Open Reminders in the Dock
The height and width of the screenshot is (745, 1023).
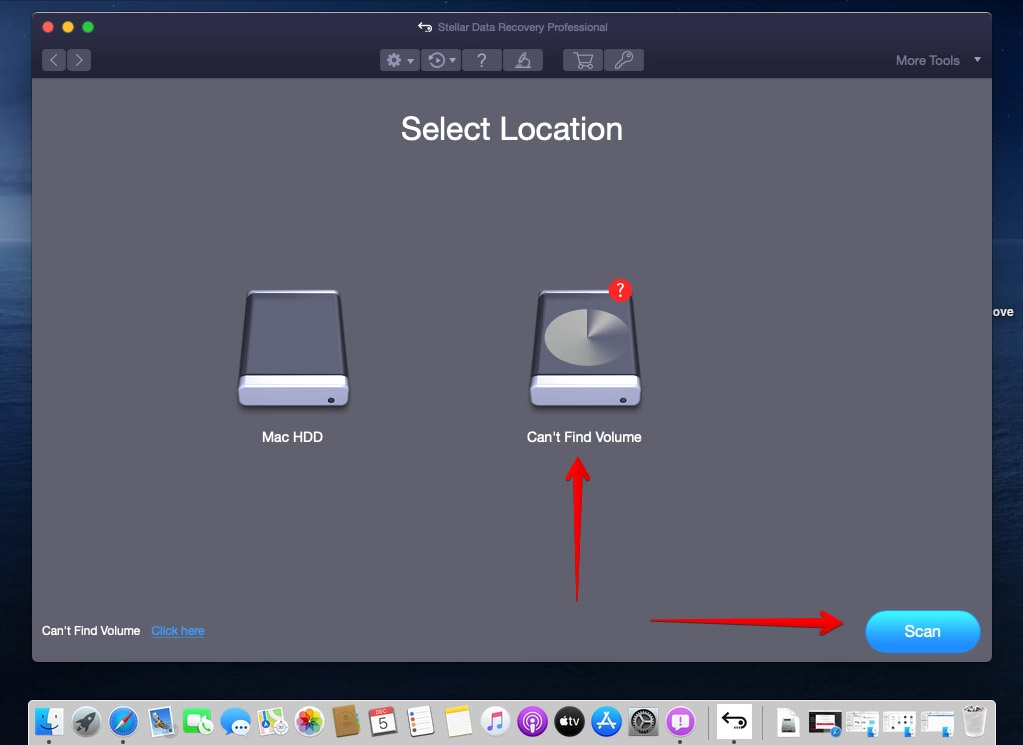(x=421, y=722)
